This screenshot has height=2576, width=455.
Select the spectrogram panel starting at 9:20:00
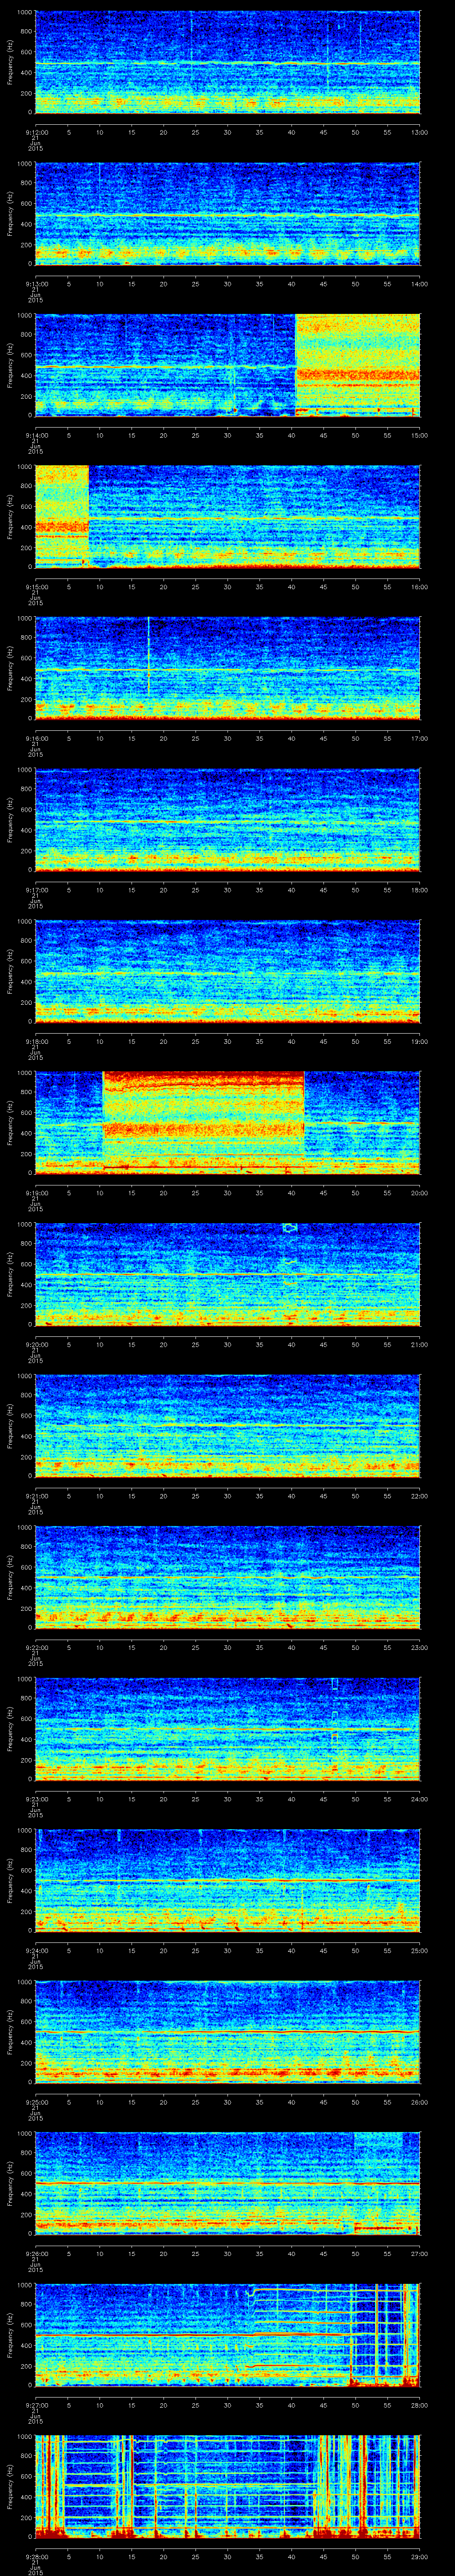pyautogui.click(x=227, y=1274)
